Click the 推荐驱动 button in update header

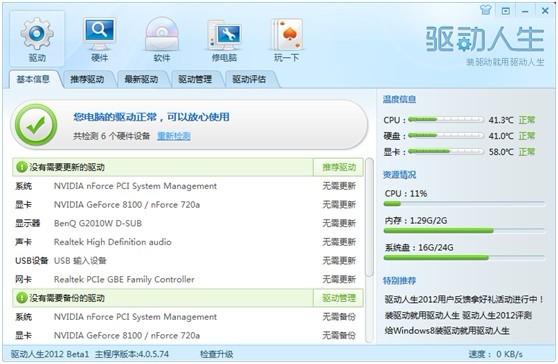pyautogui.click(x=339, y=167)
